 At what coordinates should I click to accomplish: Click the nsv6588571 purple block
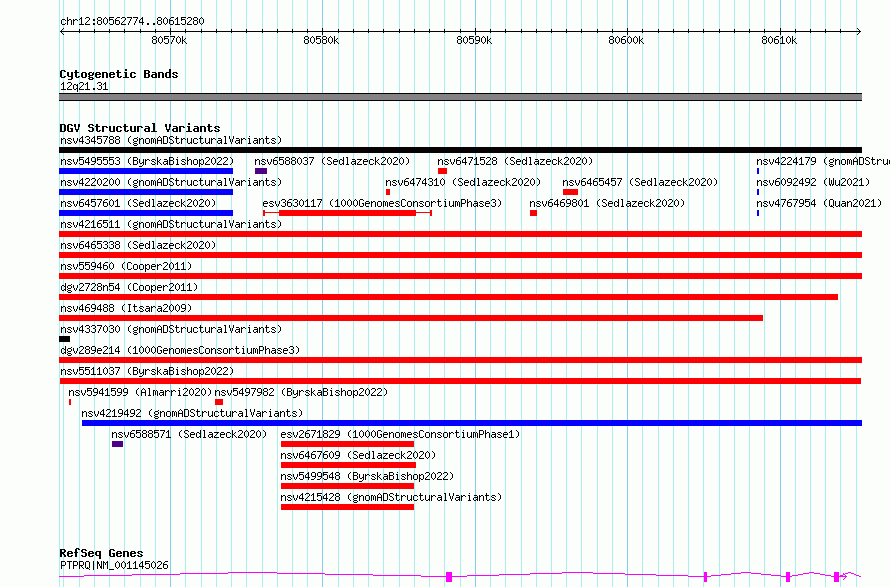click(117, 444)
